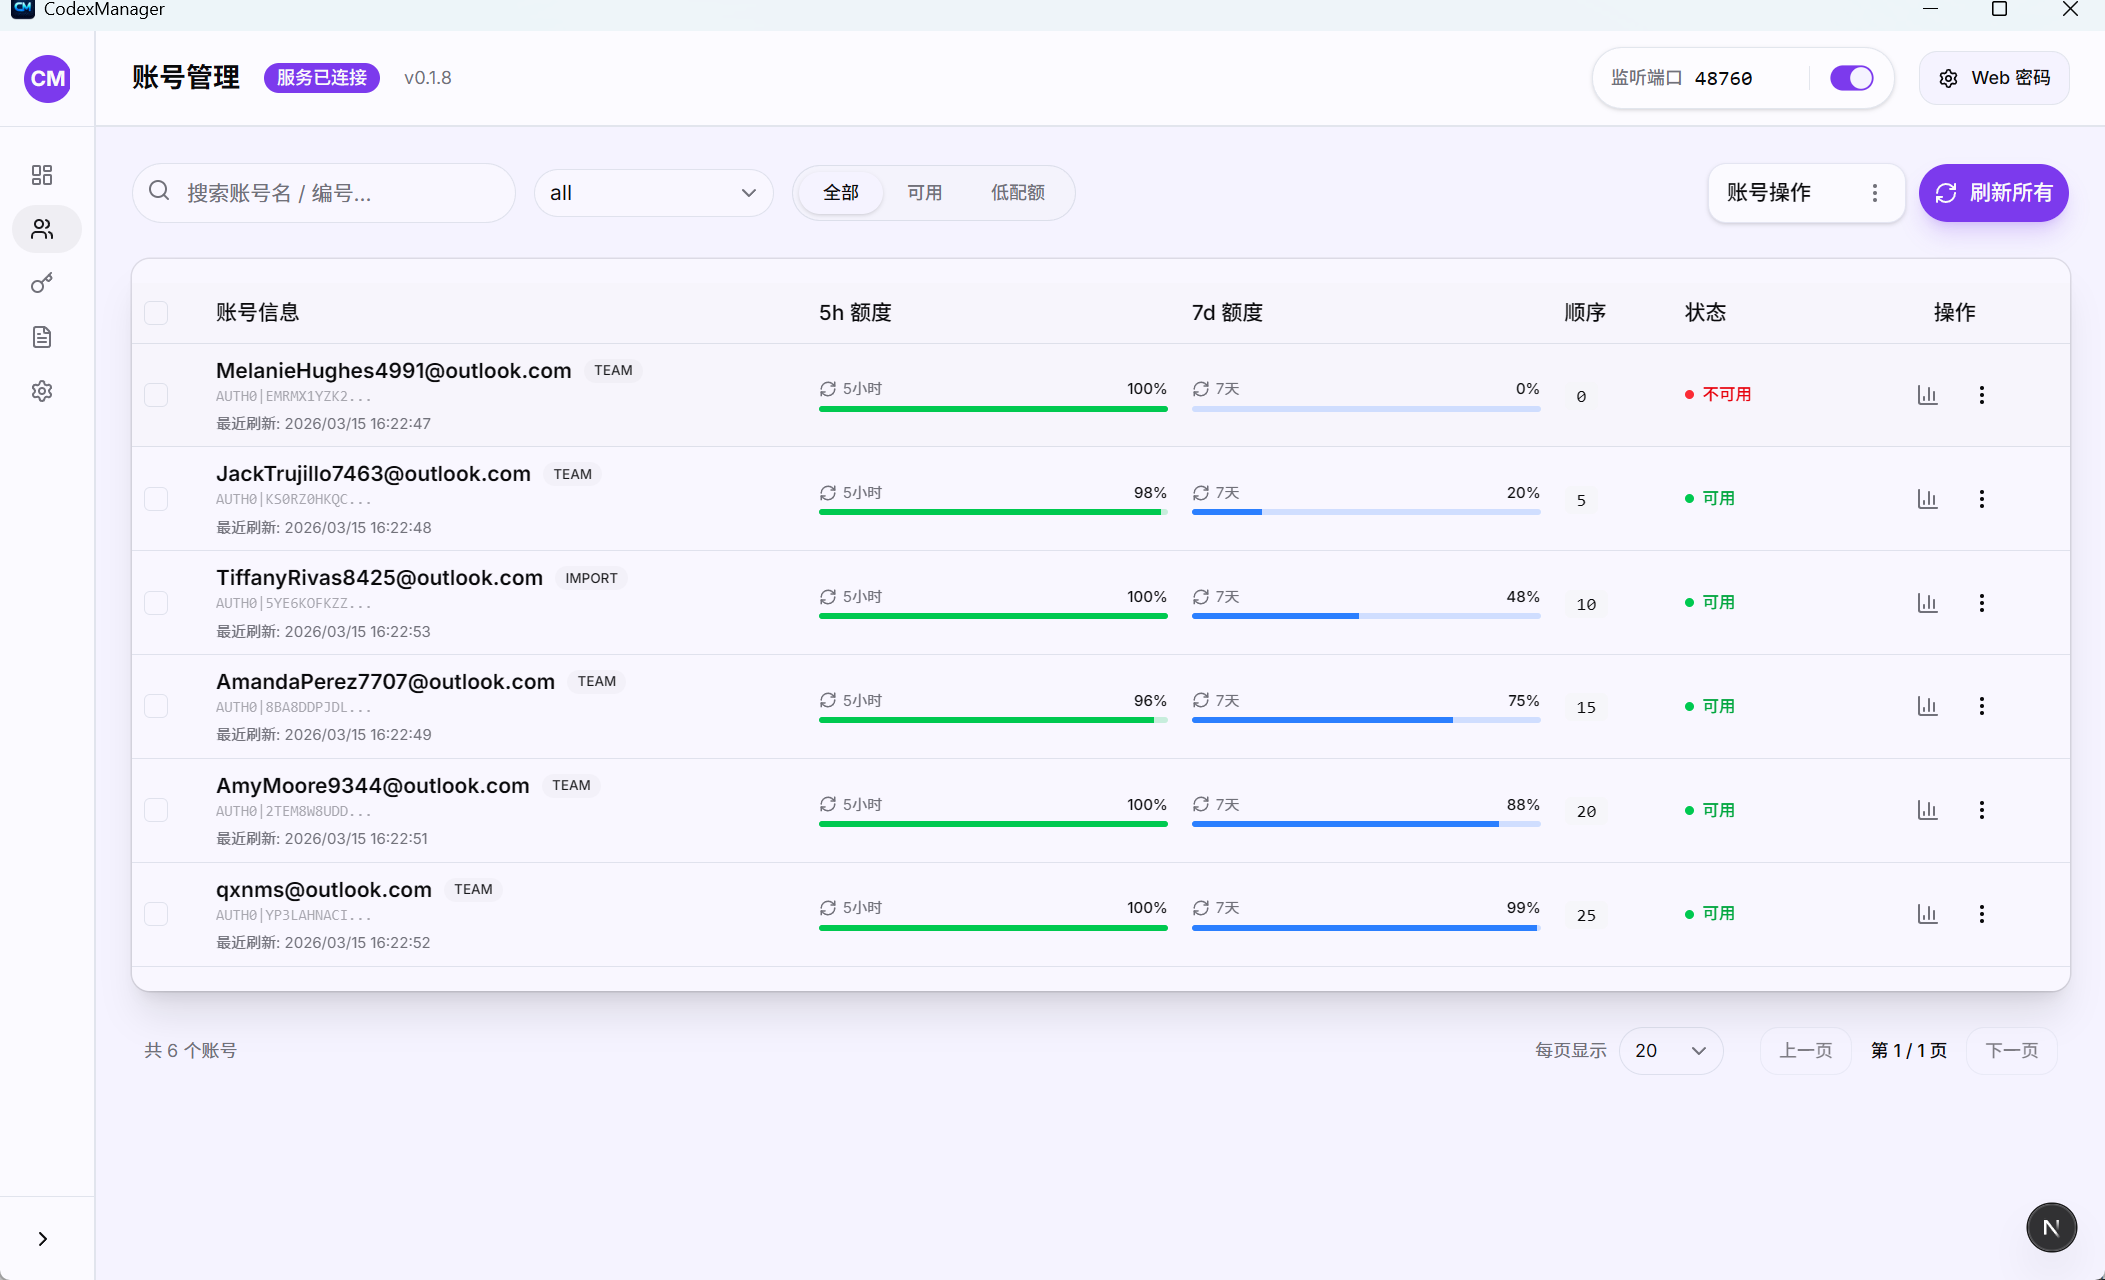Open the dashboard view from the sidebar
The height and width of the screenshot is (1280, 2105).
point(42,174)
